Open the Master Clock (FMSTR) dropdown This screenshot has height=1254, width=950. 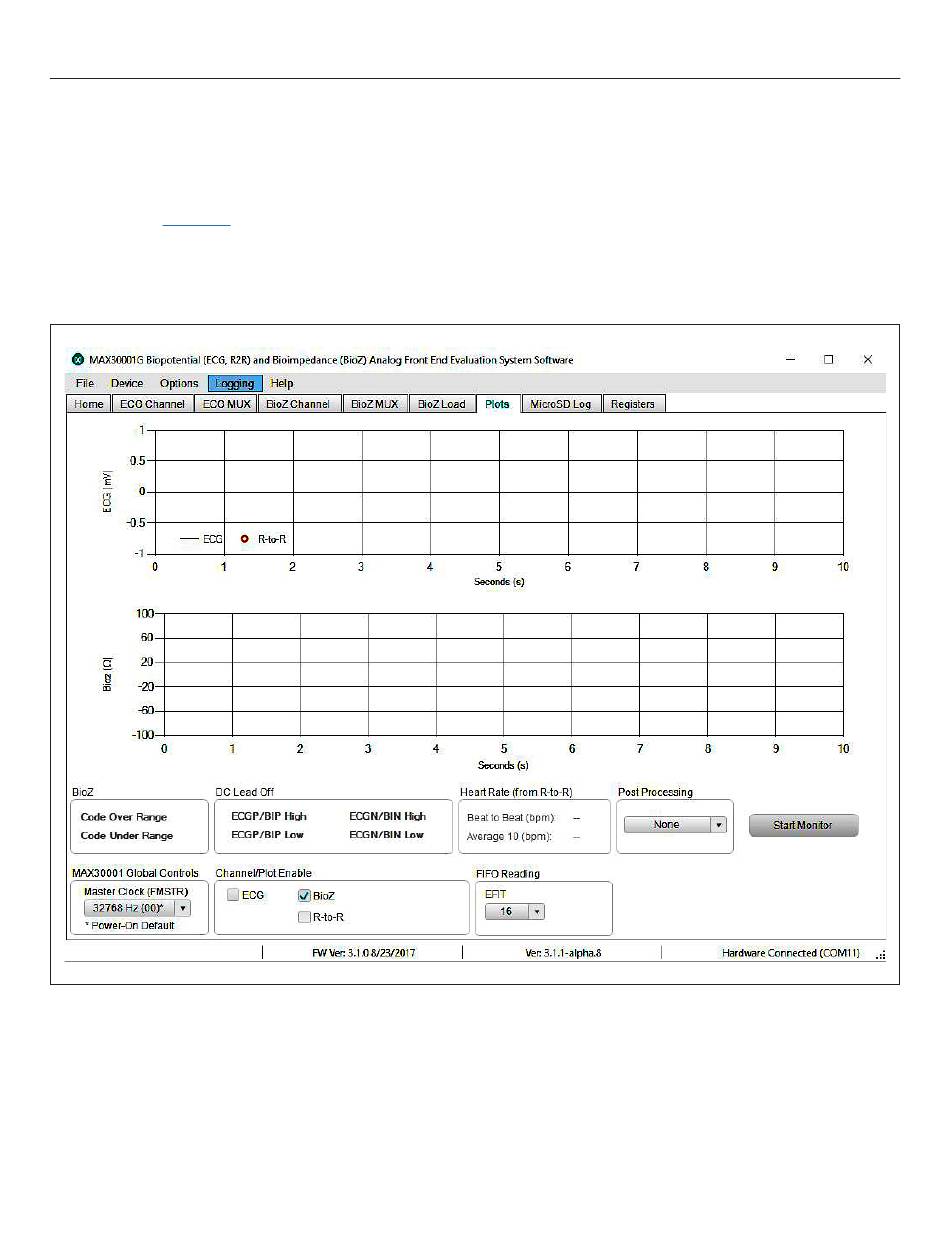tap(137, 908)
